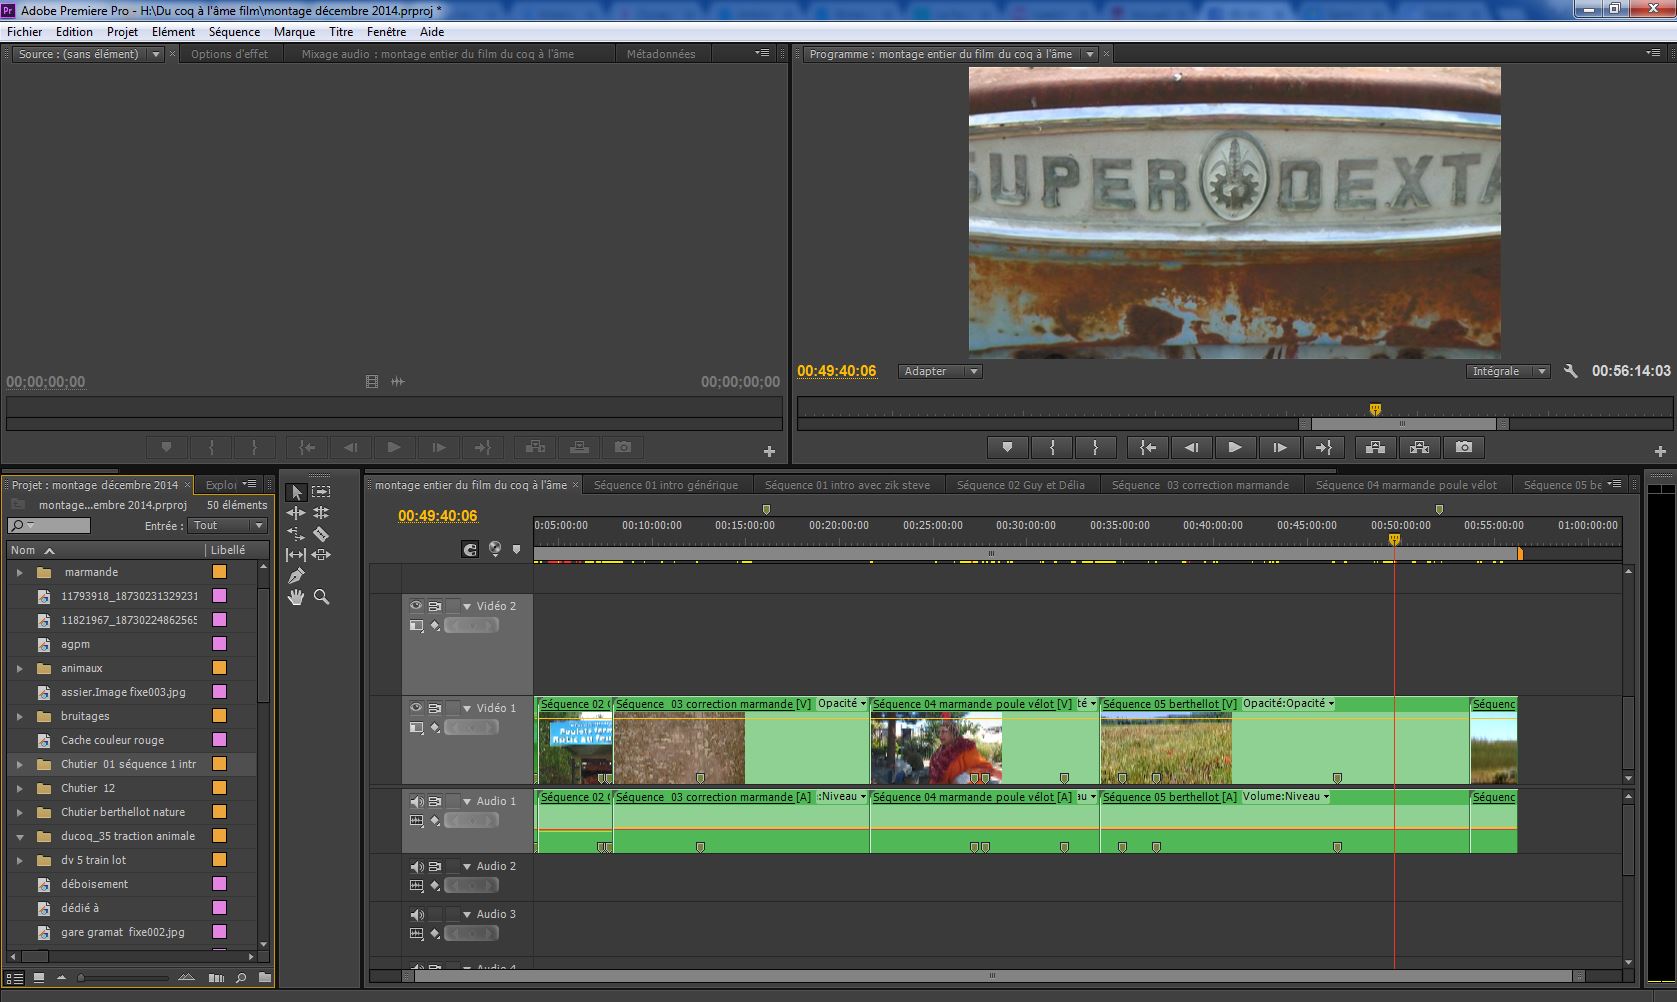This screenshot has height=1002, width=1677.
Task: Create new bin with folder icon
Action: (x=264, y=978)
